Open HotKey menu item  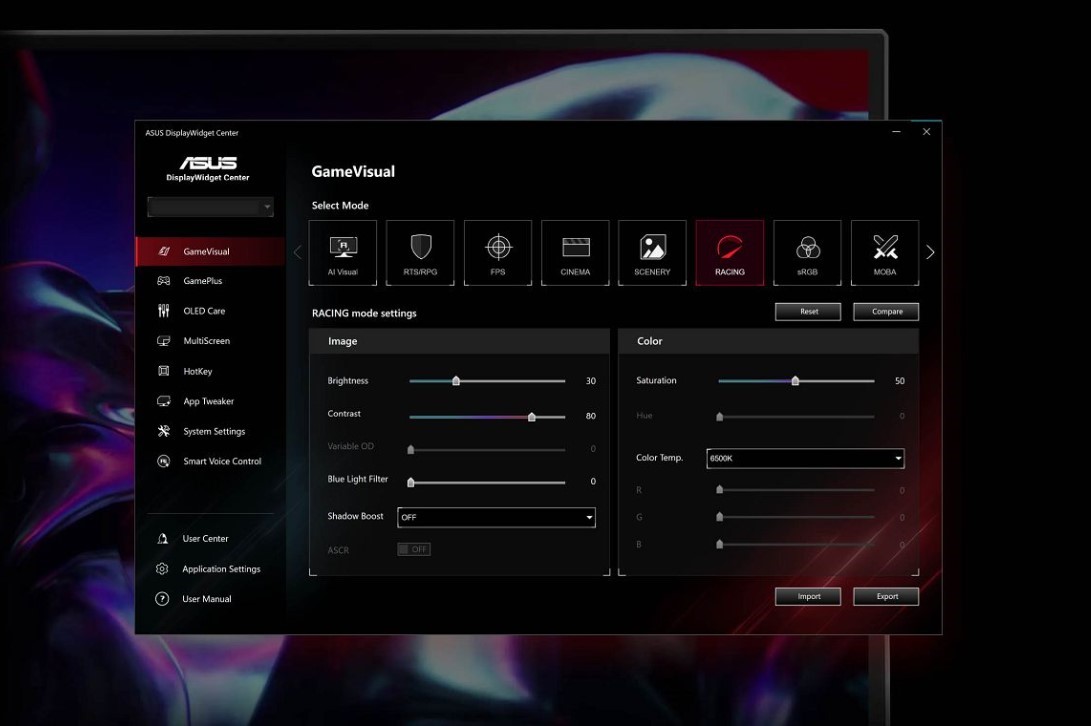click(210, 371)
